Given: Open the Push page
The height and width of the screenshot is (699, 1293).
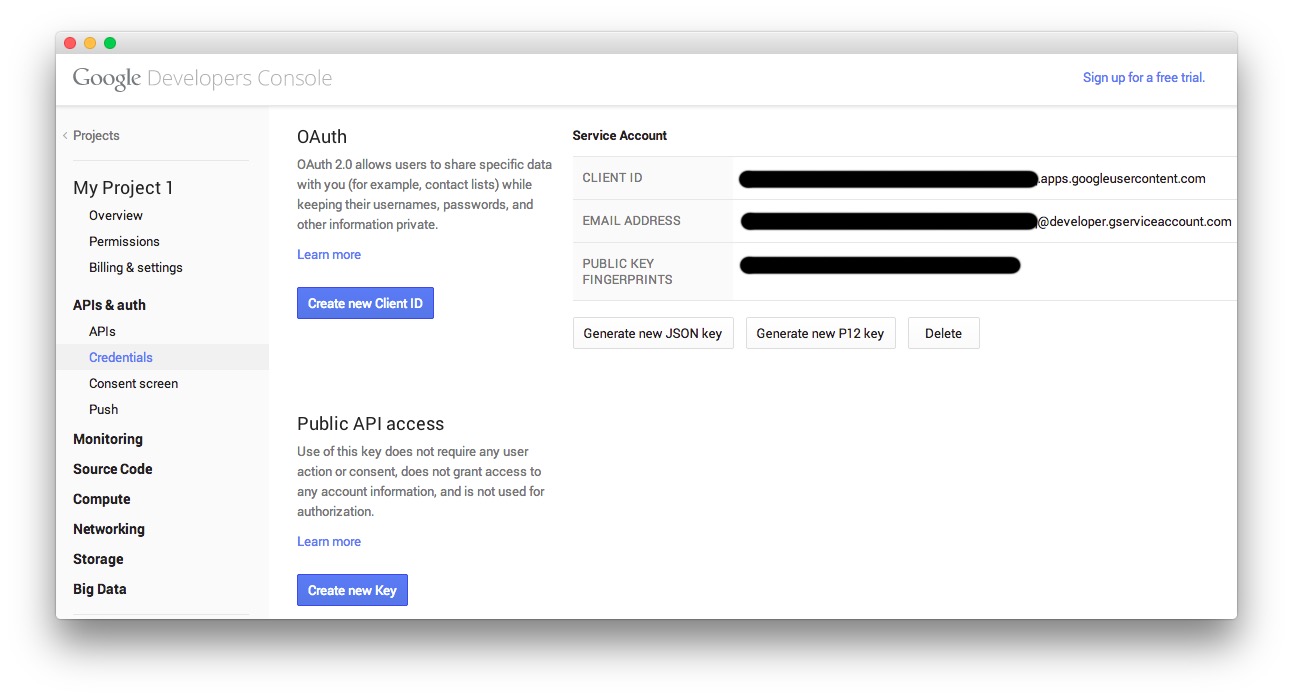Looking at the screenshot, I should tap(104, 410).
